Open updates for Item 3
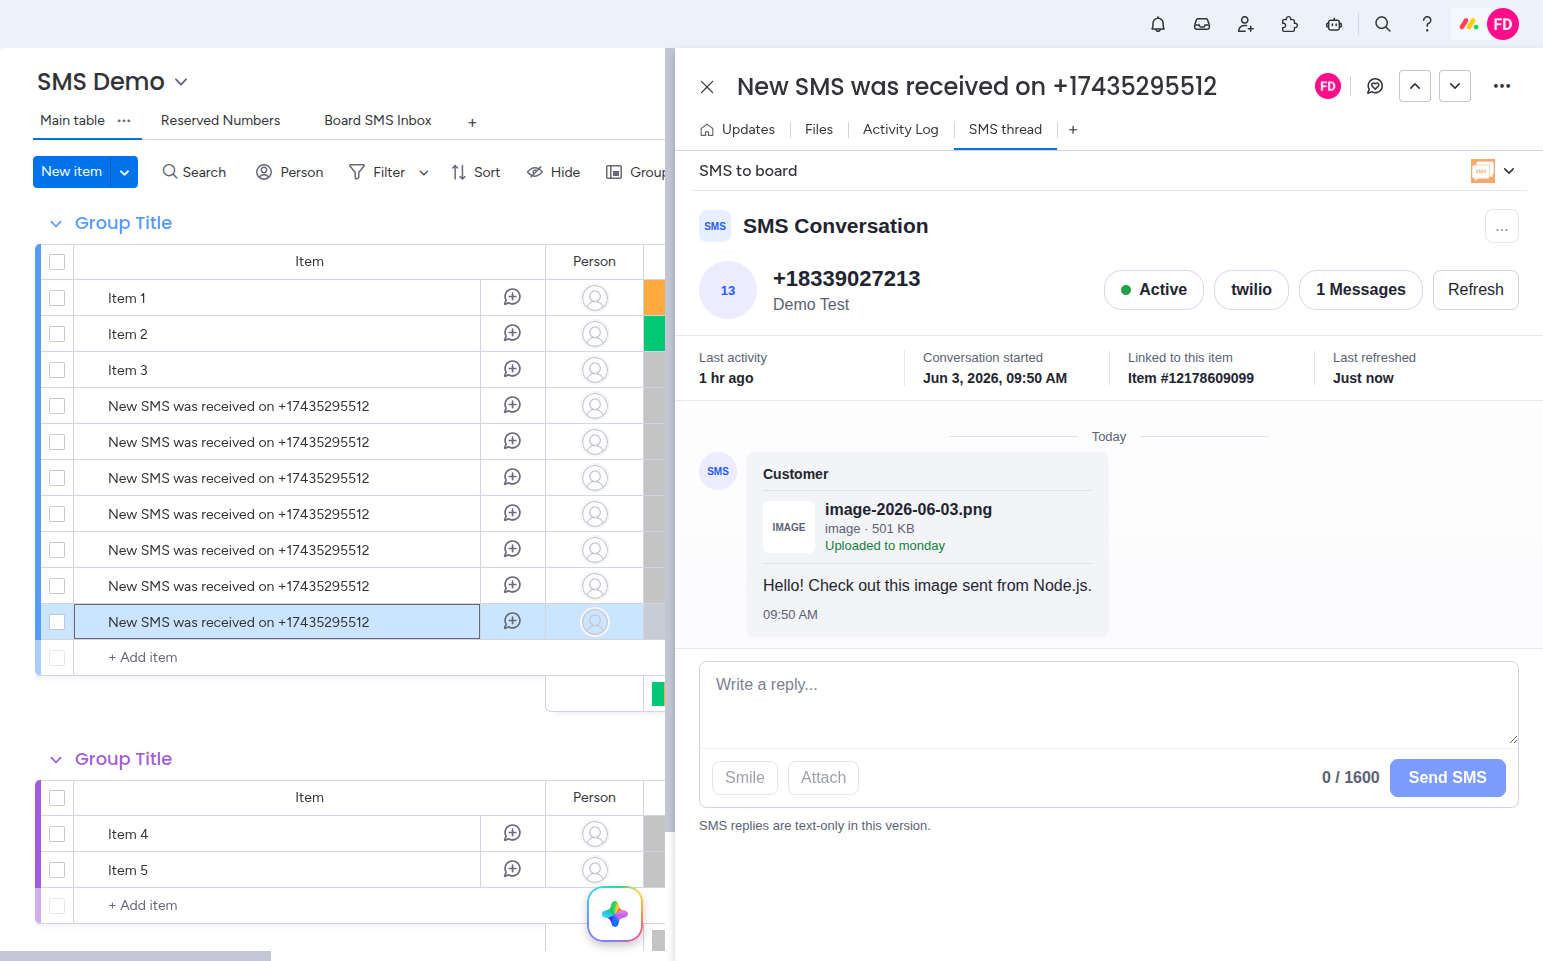 coord(512,369)
